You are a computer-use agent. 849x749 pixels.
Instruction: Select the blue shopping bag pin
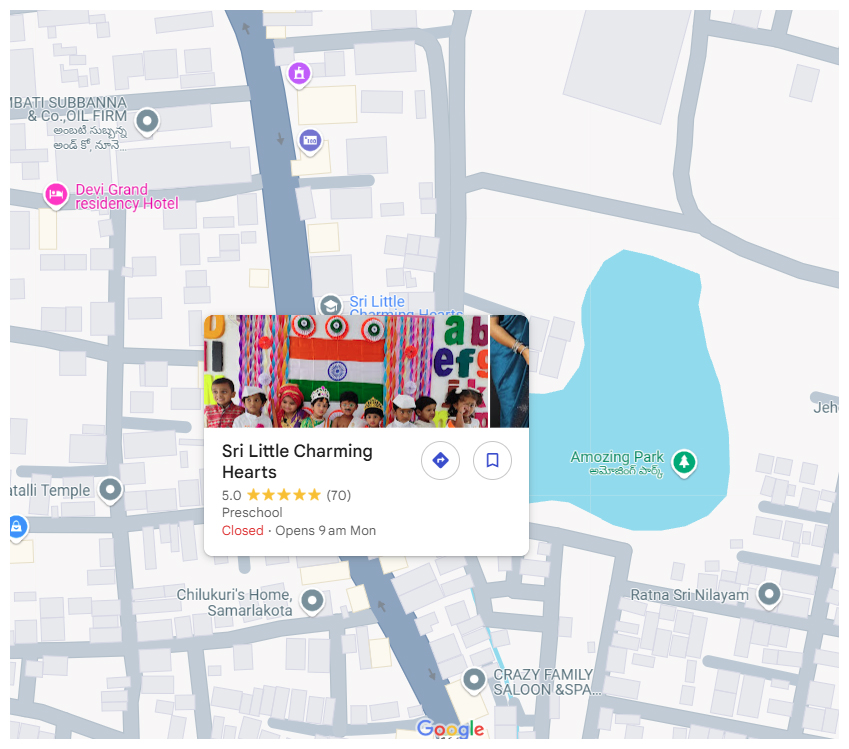point(17,527)
